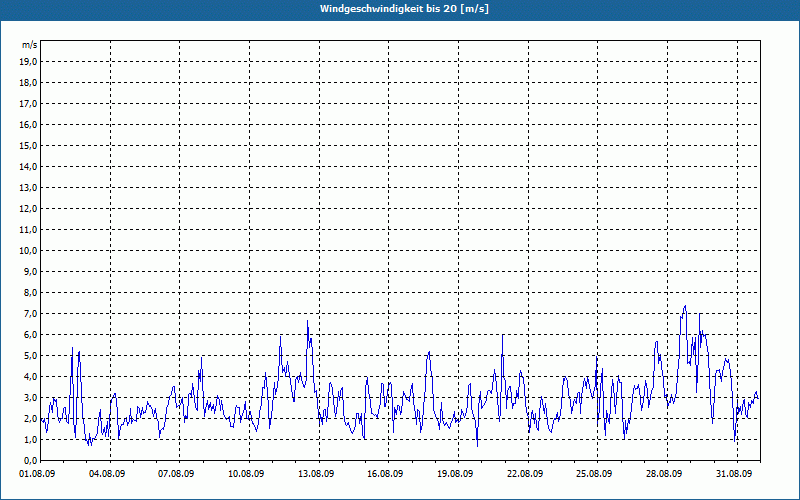Image resolution: width=800 pixels, height=500 pixels.
Task: Click the y-axis label 6,0
Action: pos(31,335)
